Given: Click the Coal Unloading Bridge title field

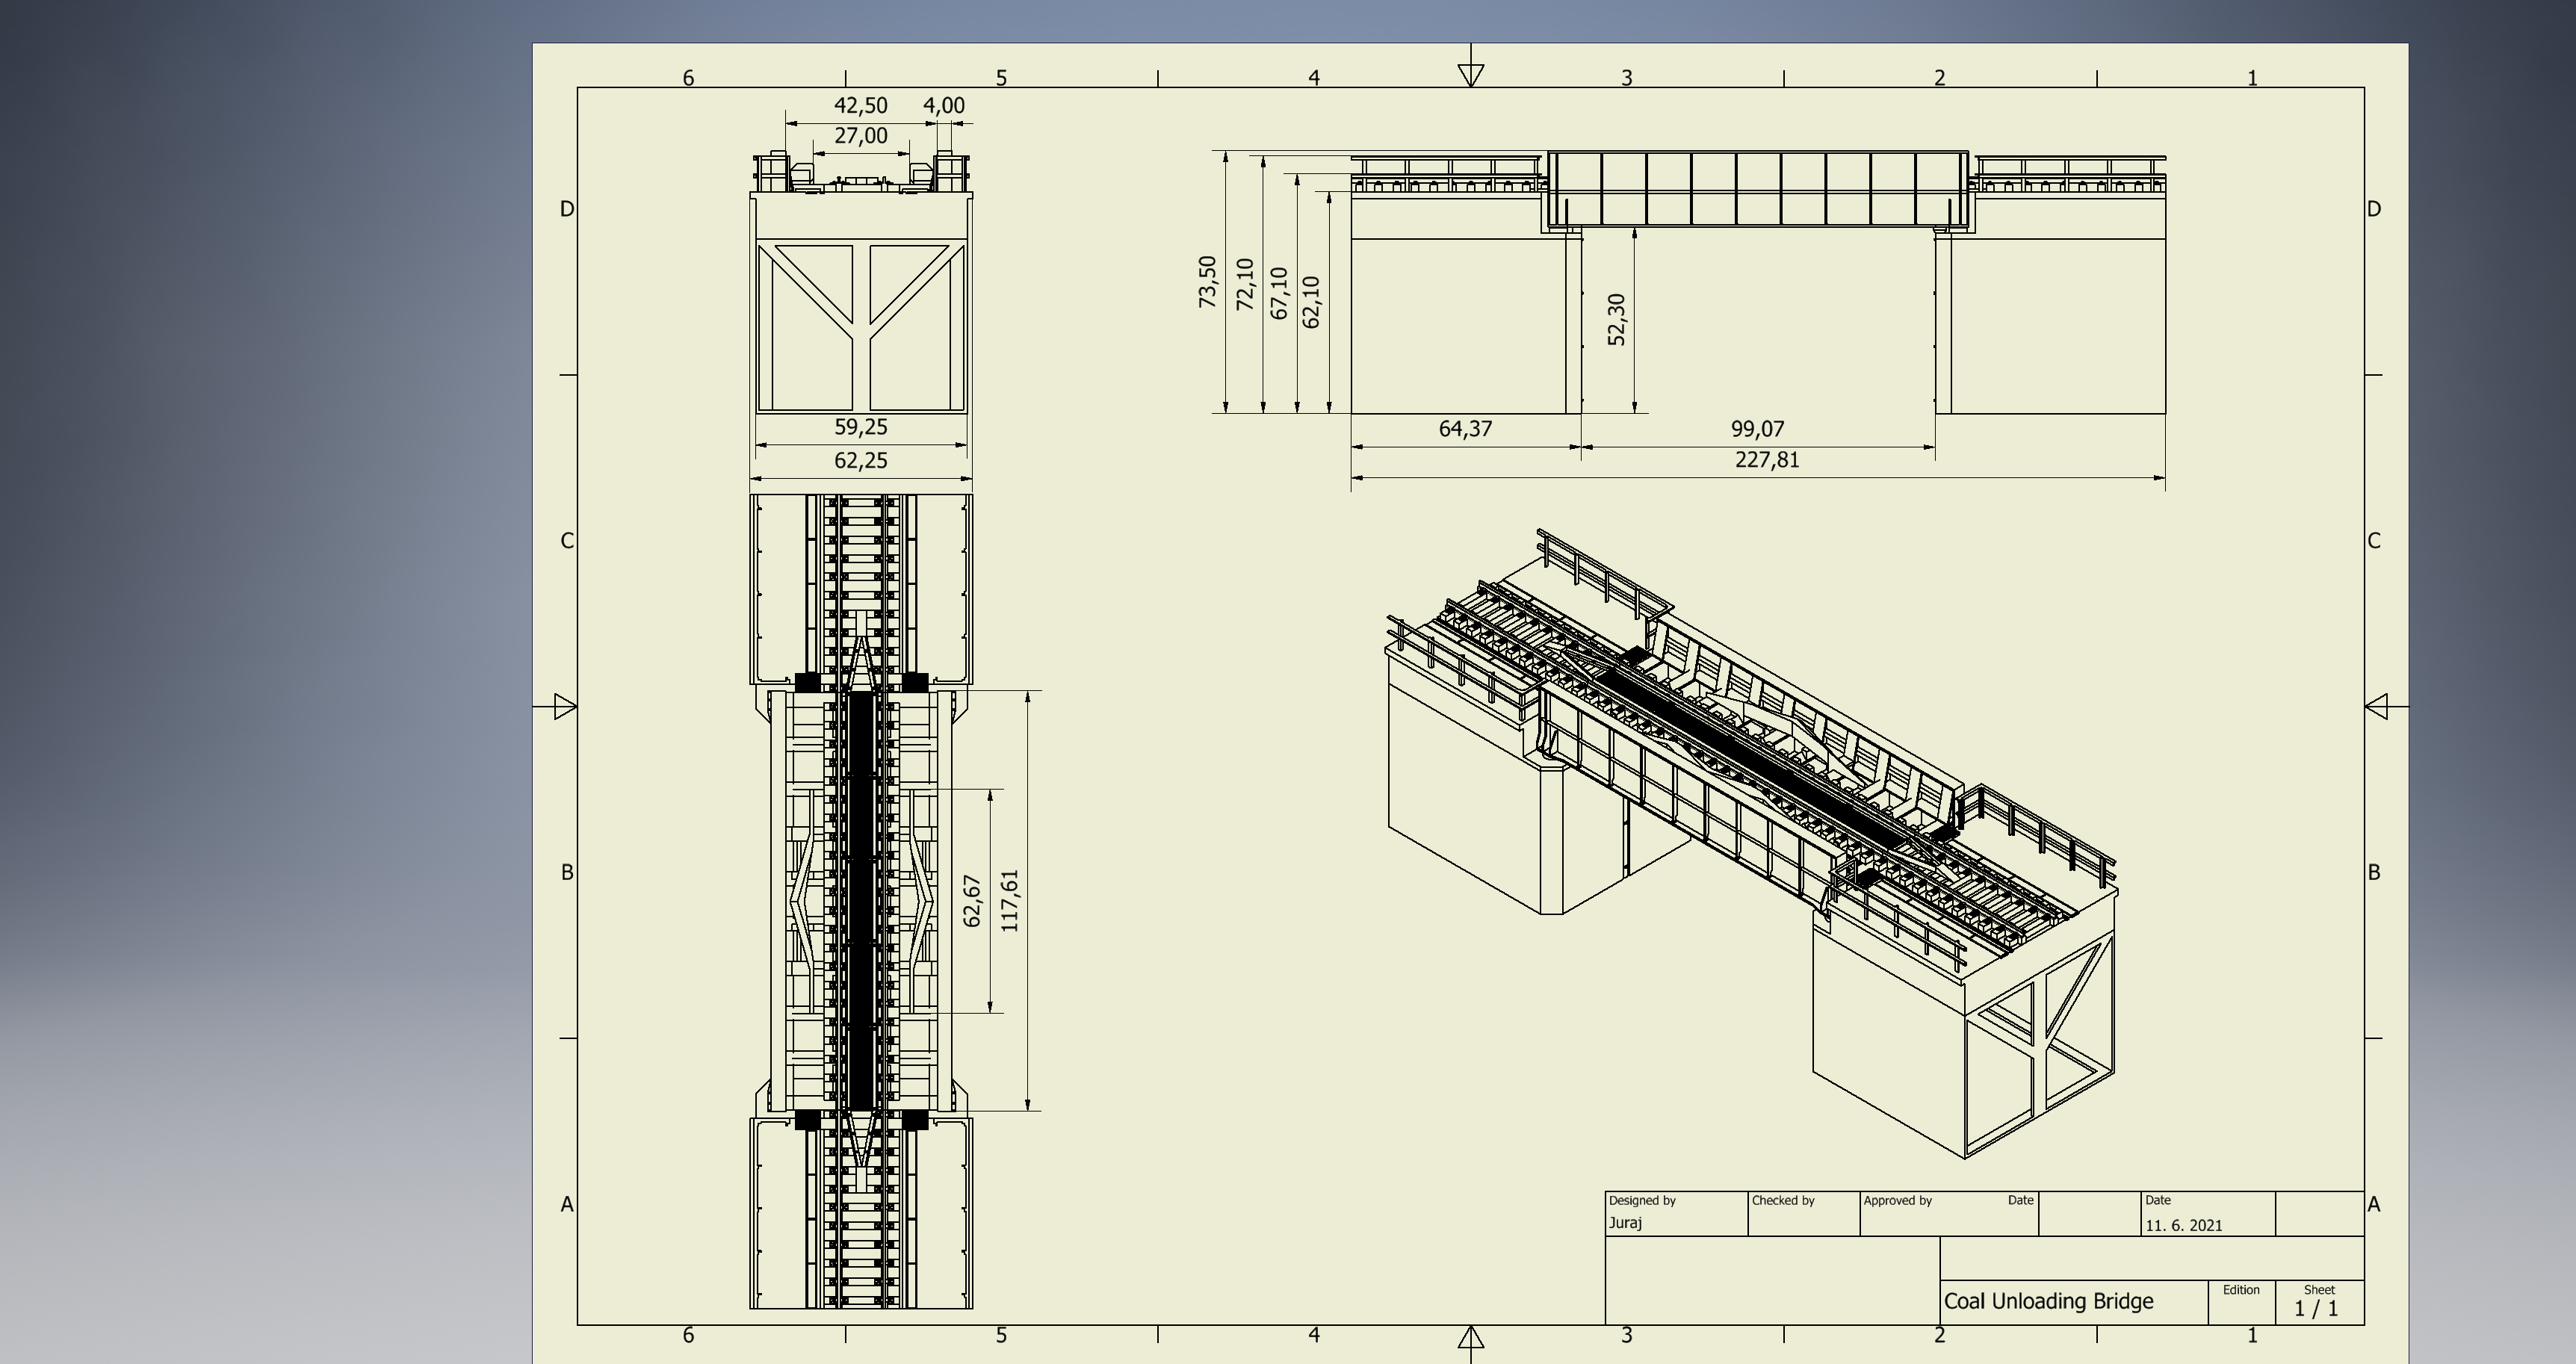Looking at the screenshot, I should (x=2048, y=1301).
